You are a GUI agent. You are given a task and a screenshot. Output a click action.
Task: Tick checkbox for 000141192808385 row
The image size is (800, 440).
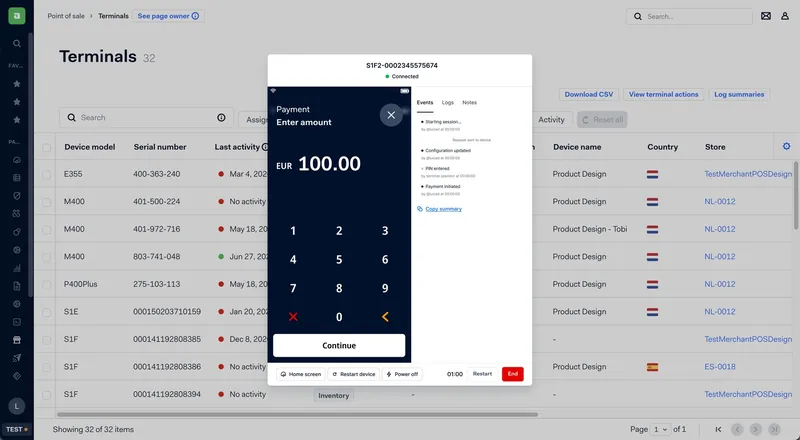(46, 340)
